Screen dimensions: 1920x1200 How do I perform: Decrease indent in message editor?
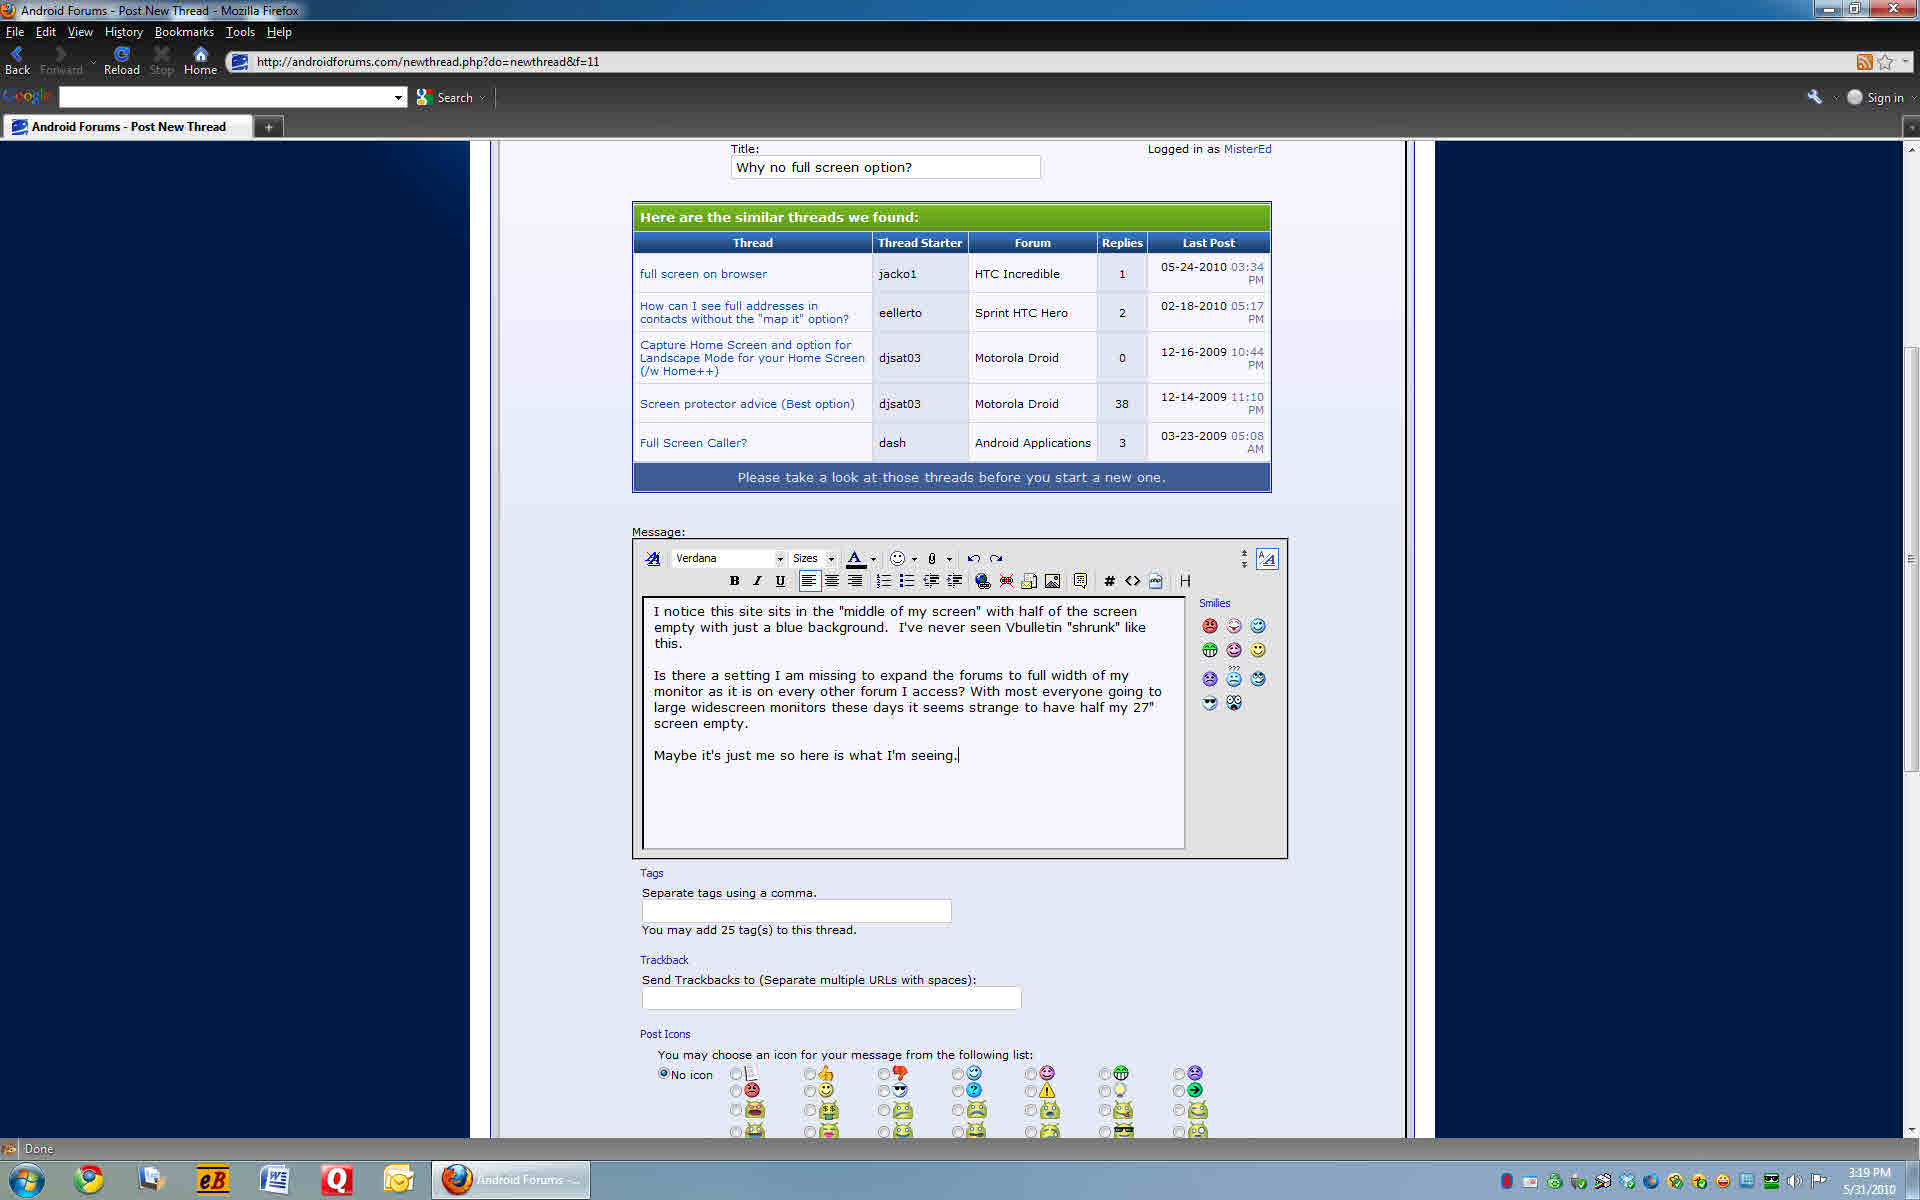coord(931,581)
